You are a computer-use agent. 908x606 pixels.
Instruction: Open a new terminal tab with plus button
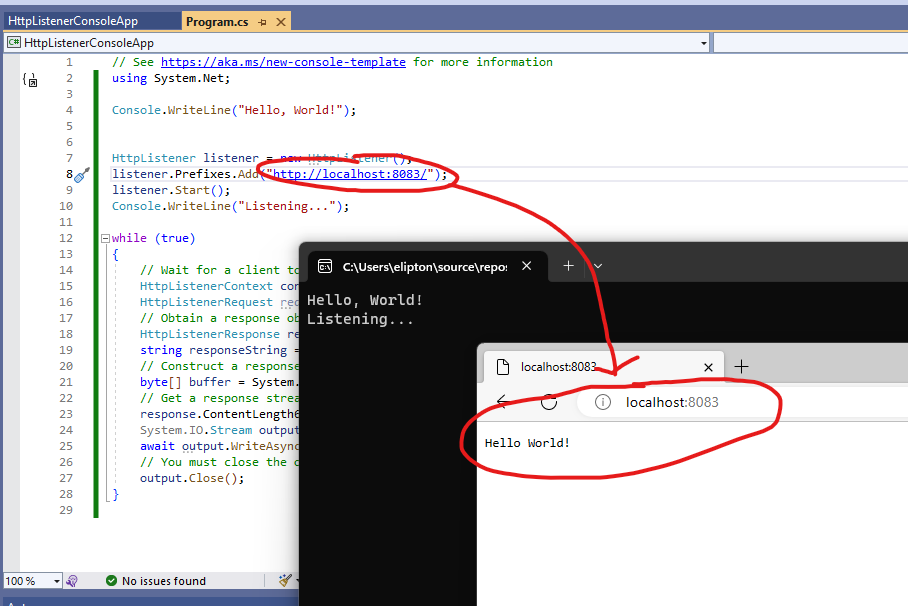tap(568, 266)
